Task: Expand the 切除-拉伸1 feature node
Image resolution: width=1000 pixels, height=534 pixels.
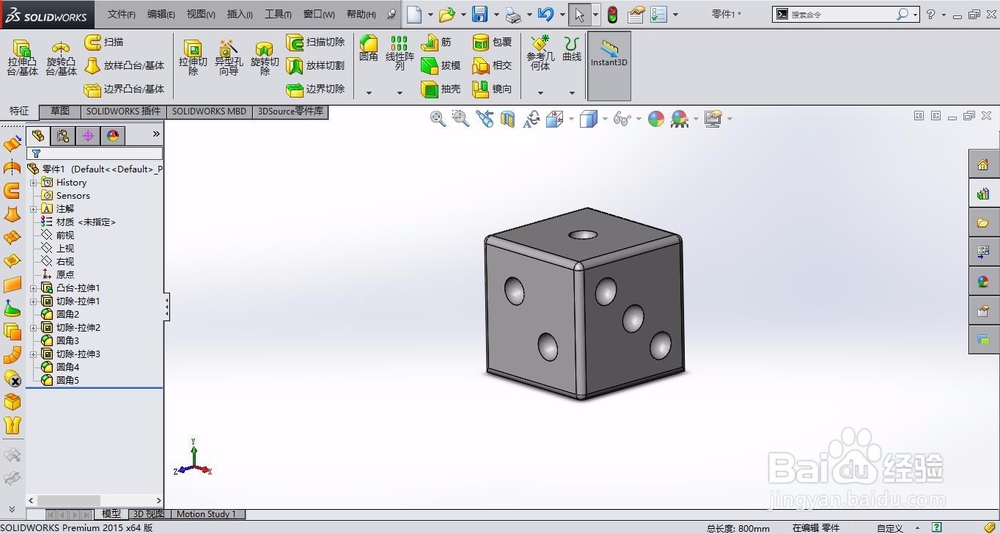Action: coord(34,301)
